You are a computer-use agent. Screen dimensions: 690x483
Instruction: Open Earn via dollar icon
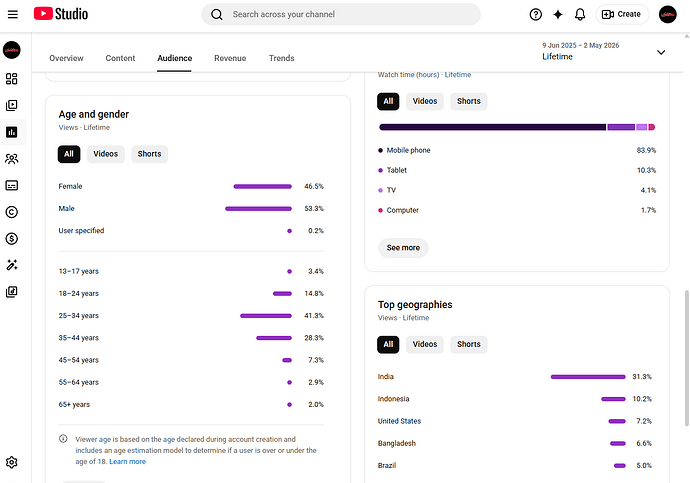[x=12, y=238]
